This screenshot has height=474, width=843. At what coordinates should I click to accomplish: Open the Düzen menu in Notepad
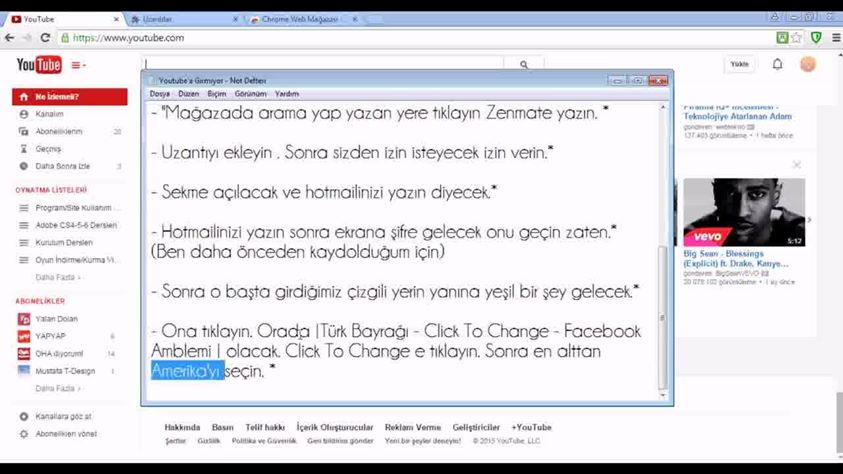tap(188, 94)
